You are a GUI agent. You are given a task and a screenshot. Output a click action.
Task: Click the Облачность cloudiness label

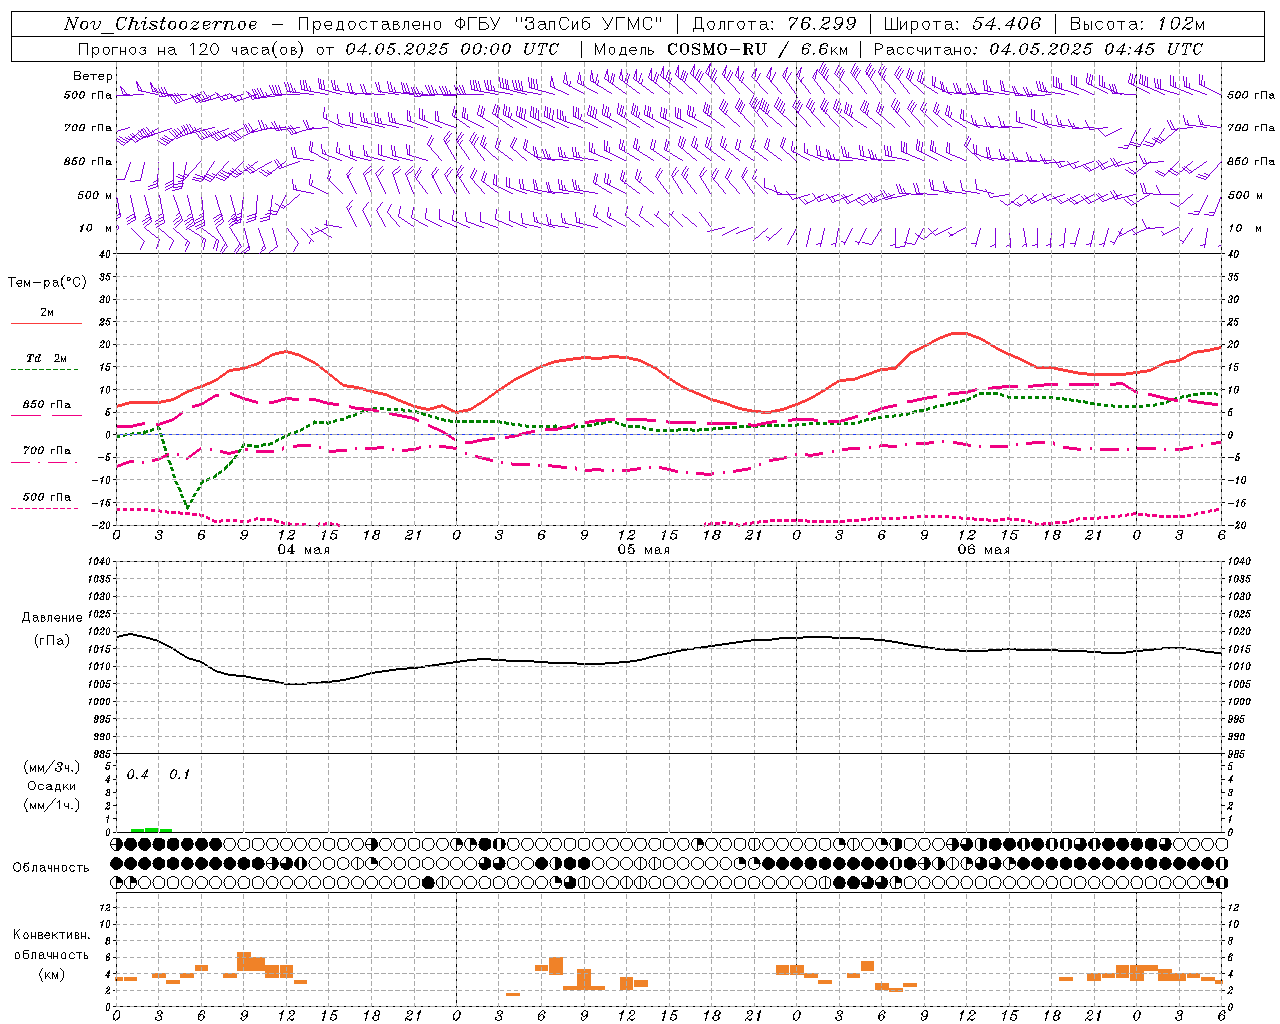pos(51,867)
